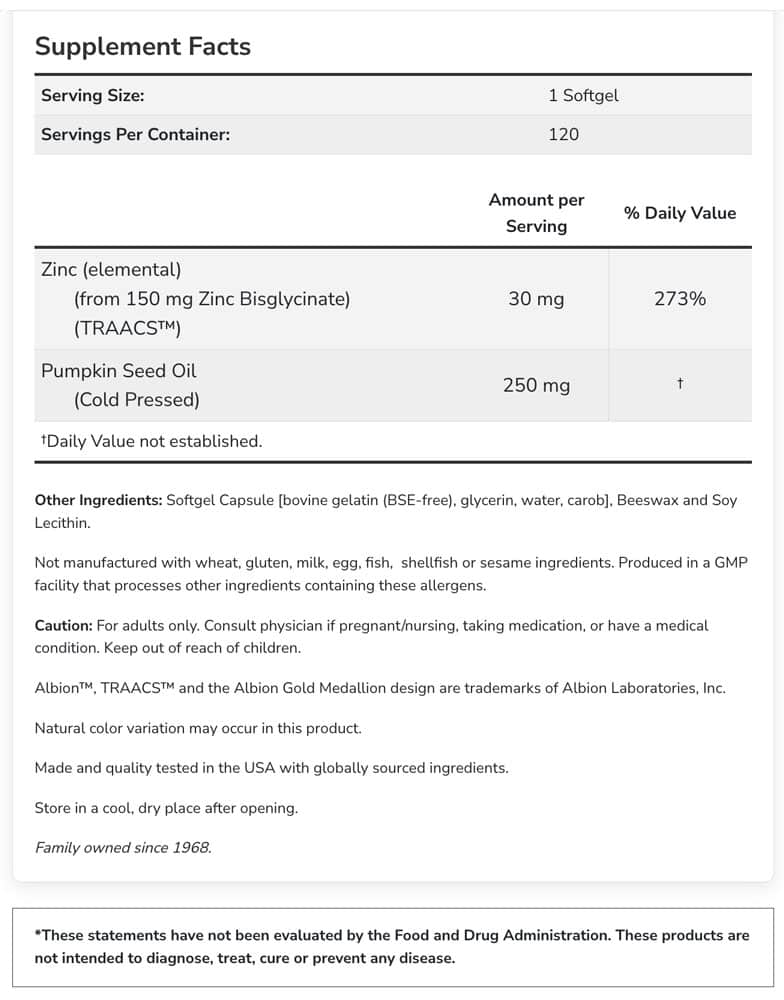784x1000 pixels.
Task: Select the 120 servings value
Action: click(563, 134)
